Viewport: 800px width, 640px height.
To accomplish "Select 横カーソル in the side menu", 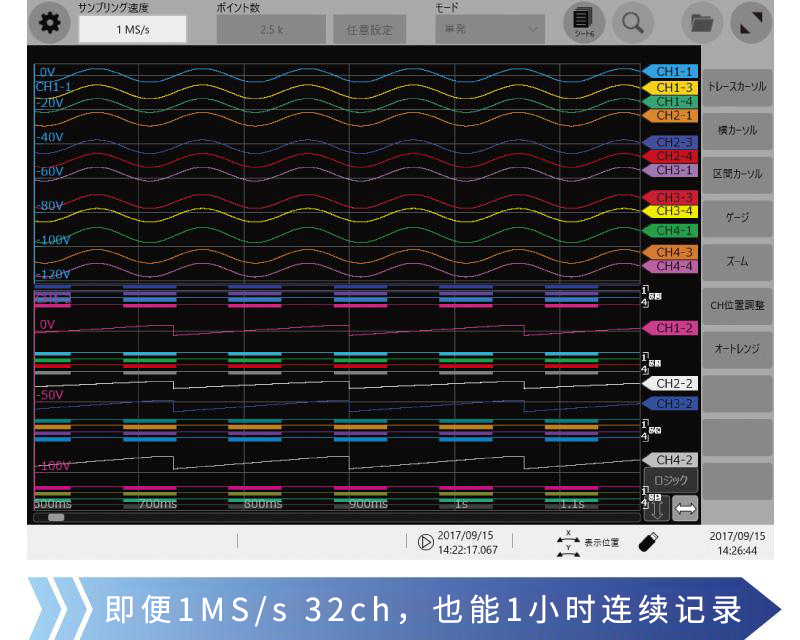I will coord(737,130).
